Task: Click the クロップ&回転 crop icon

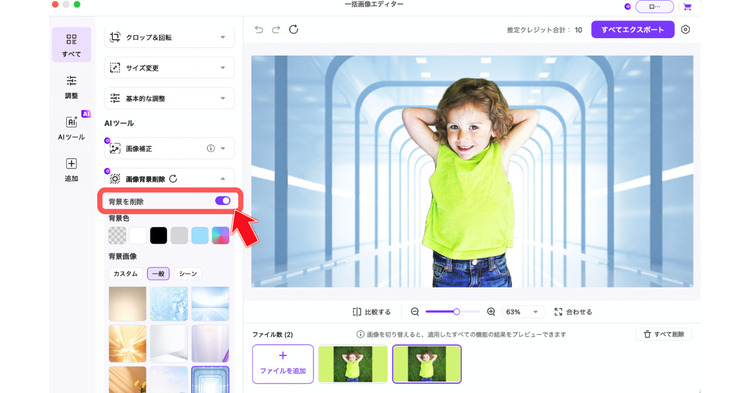Action: point(115,37)
